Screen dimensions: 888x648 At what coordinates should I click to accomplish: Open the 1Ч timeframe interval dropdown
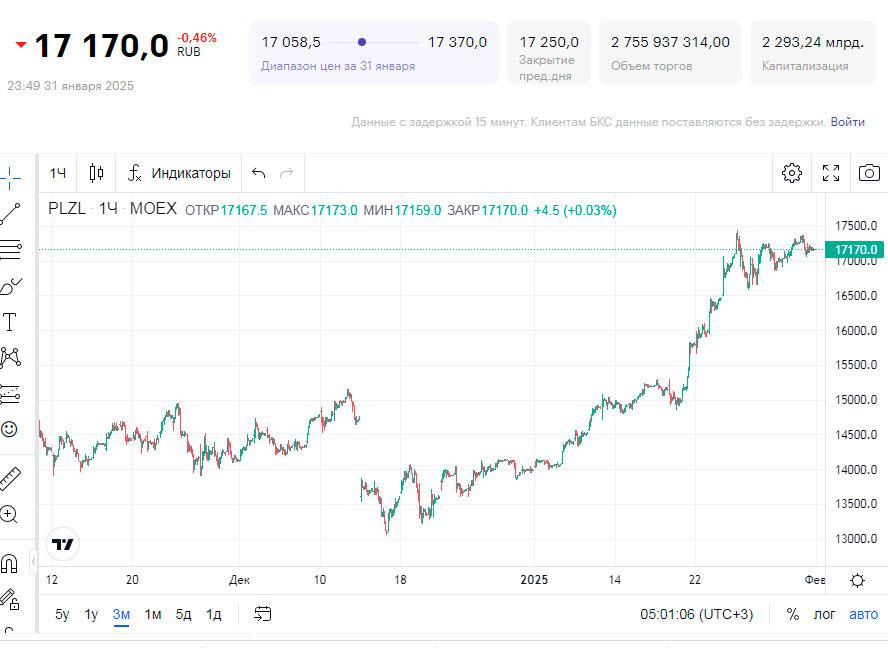(58, 173)
